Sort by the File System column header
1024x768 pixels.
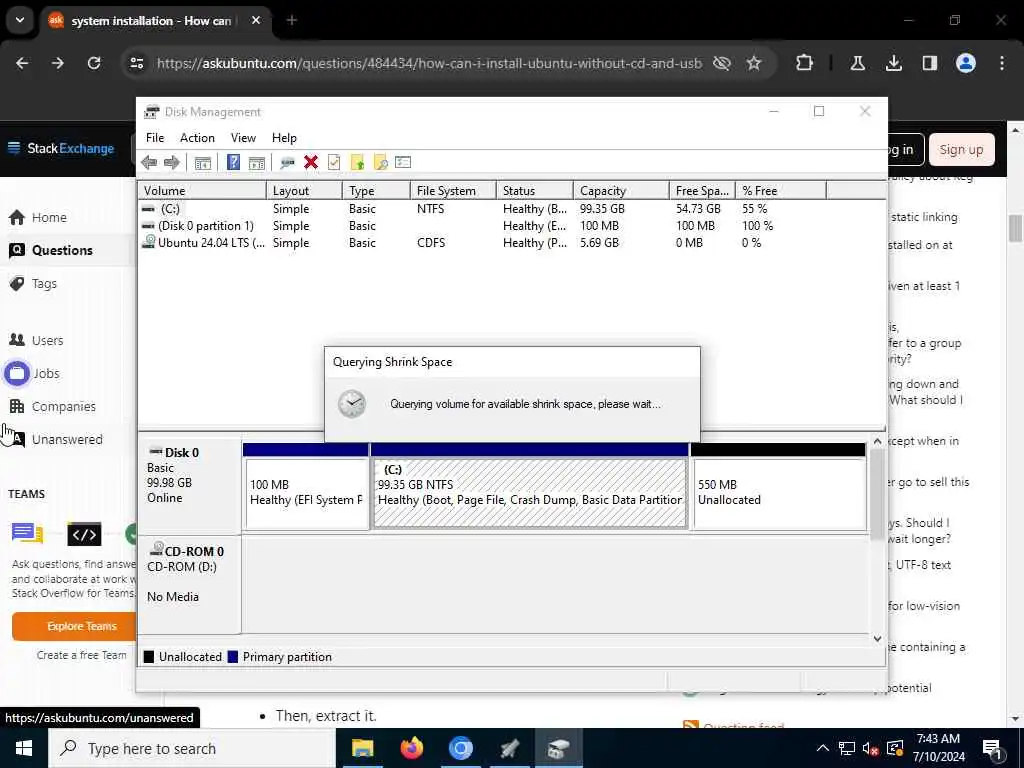coord(453,191)
